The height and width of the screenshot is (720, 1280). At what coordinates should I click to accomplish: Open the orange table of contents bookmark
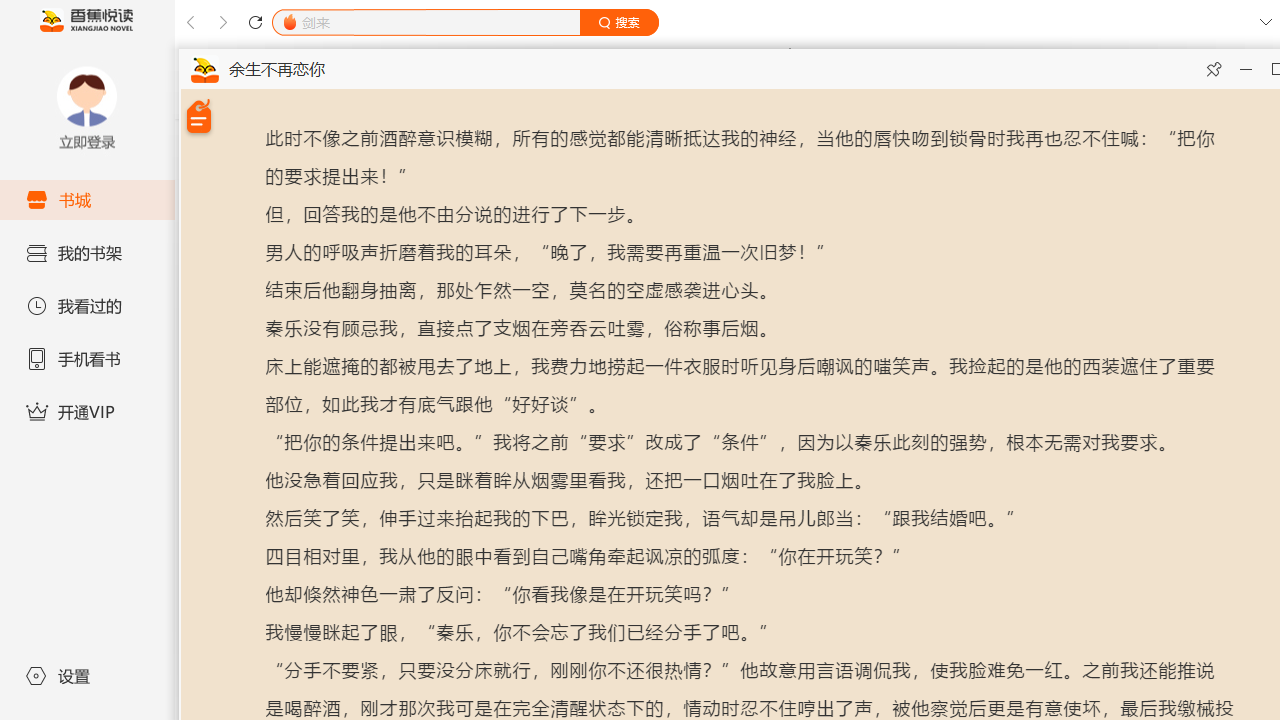(x=199, y=117)
